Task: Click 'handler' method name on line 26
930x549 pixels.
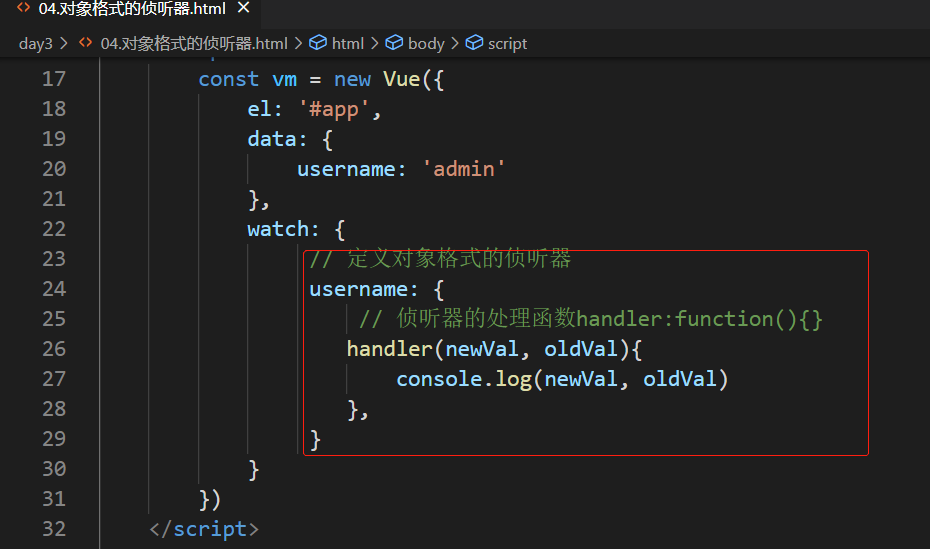Action: [x=390, y=349]
